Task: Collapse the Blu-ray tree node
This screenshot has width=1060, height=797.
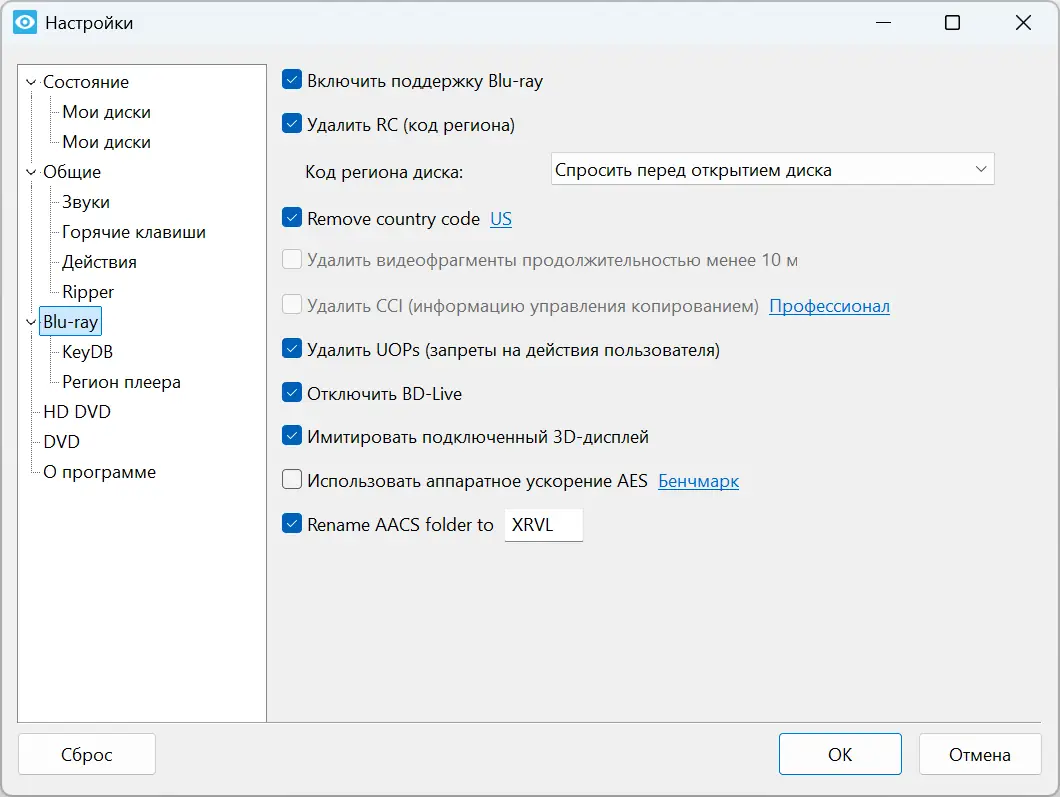Action: click(31, 323)
